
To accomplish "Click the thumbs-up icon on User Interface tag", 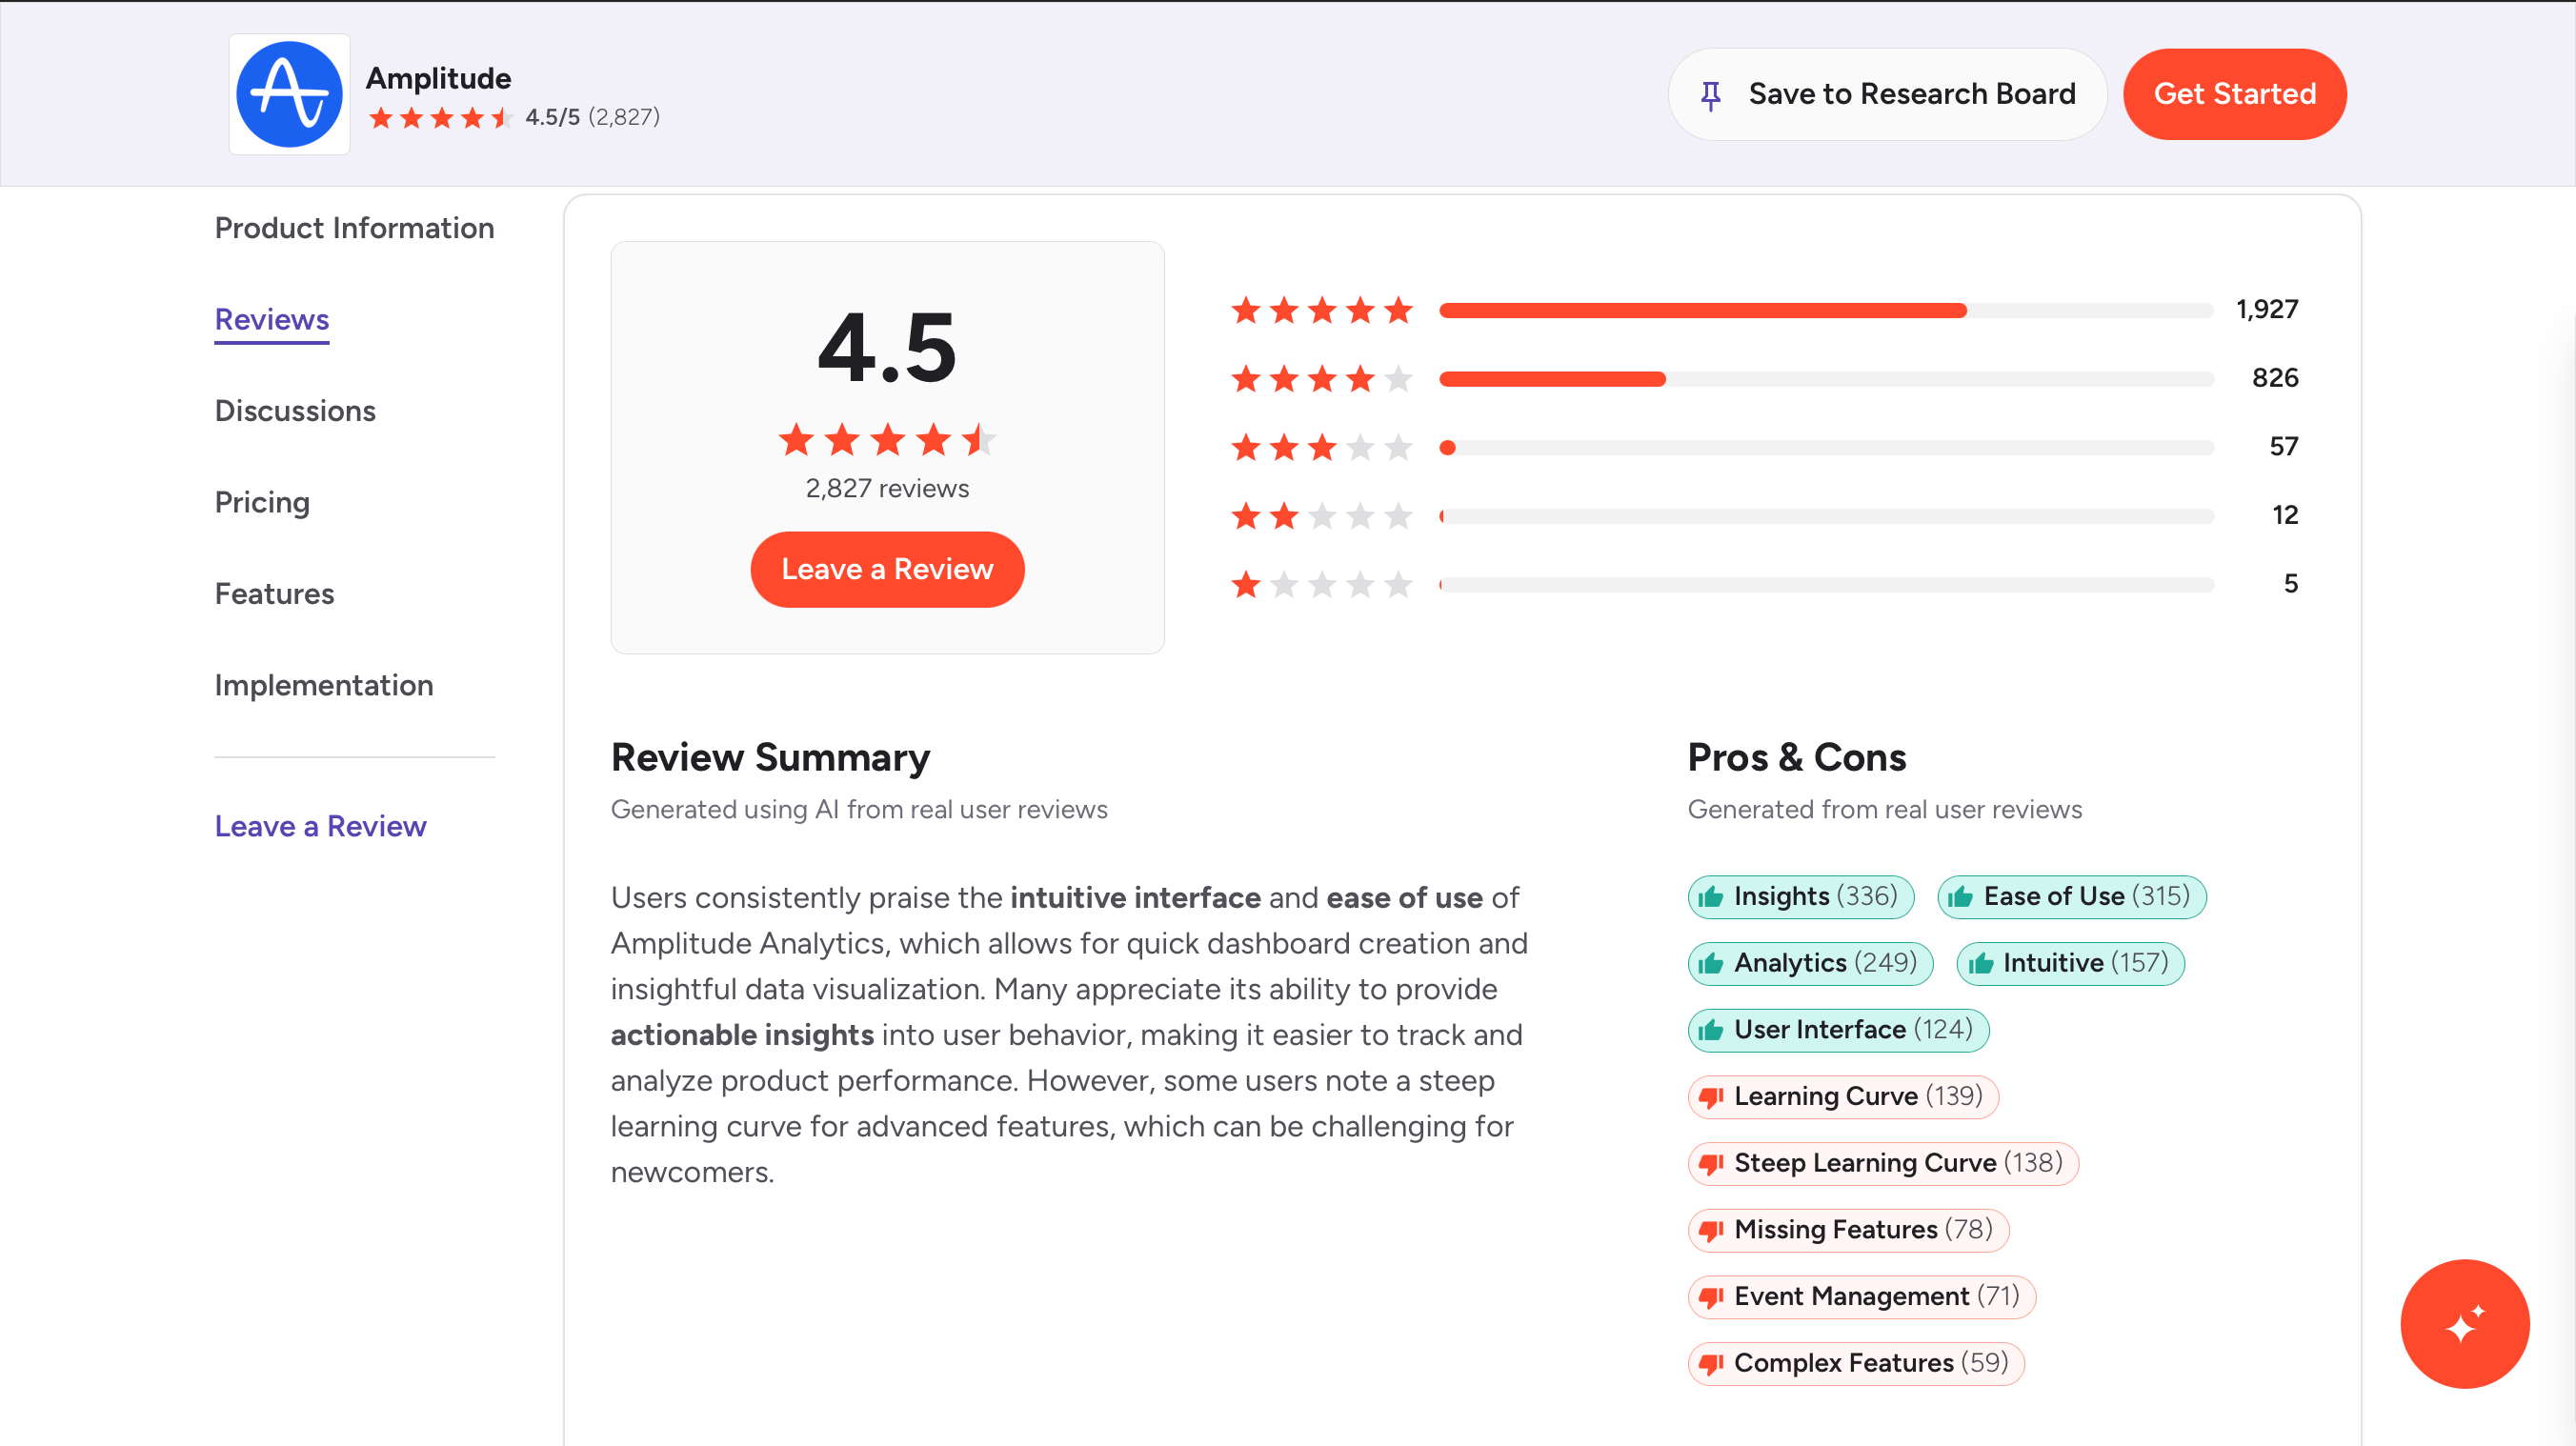I will (1711, 1030).
